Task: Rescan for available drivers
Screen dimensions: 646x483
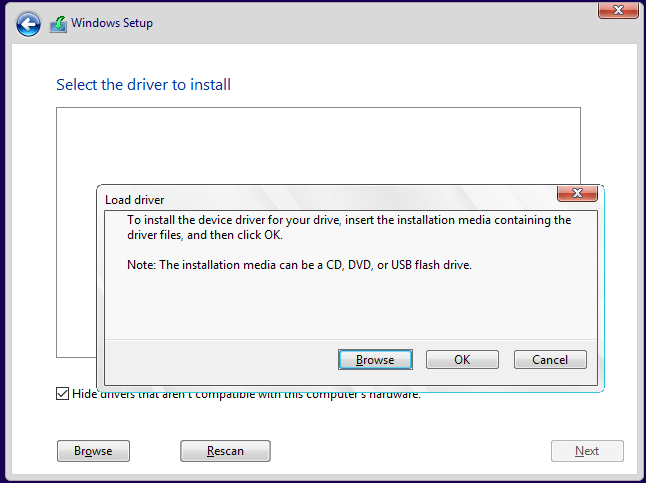Action: tap(225, 451)
